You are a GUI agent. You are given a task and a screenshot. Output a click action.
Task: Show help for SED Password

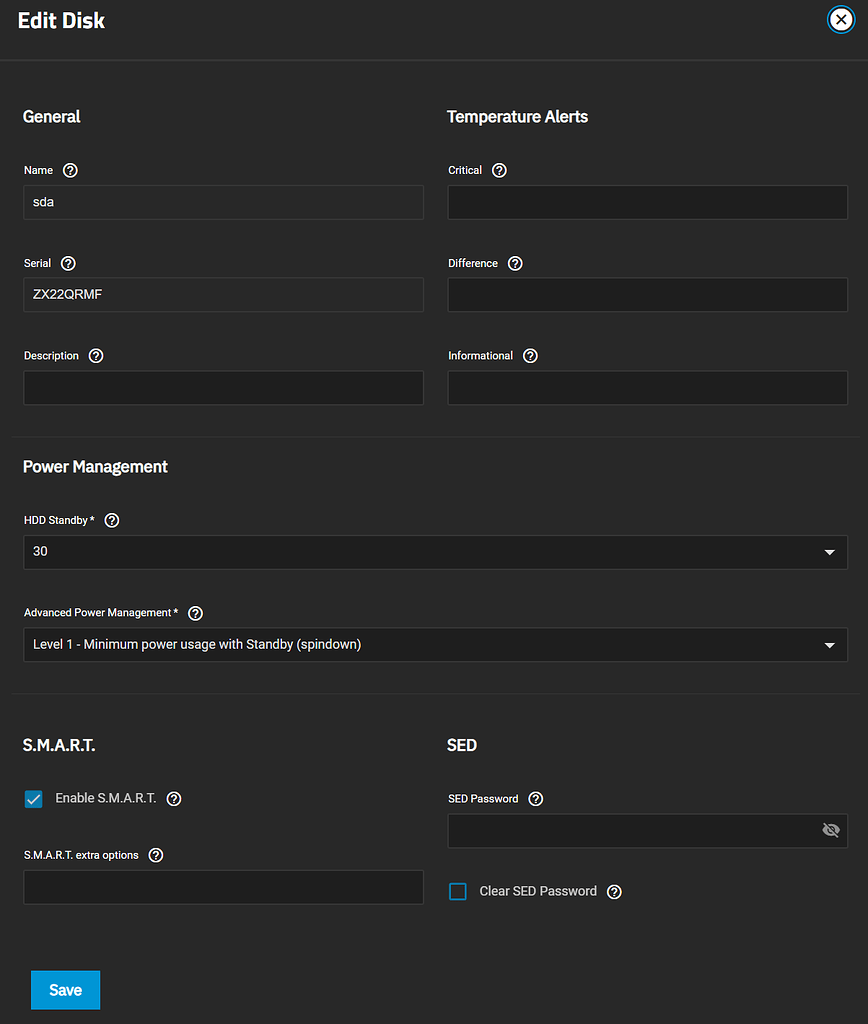coord(536,799)
